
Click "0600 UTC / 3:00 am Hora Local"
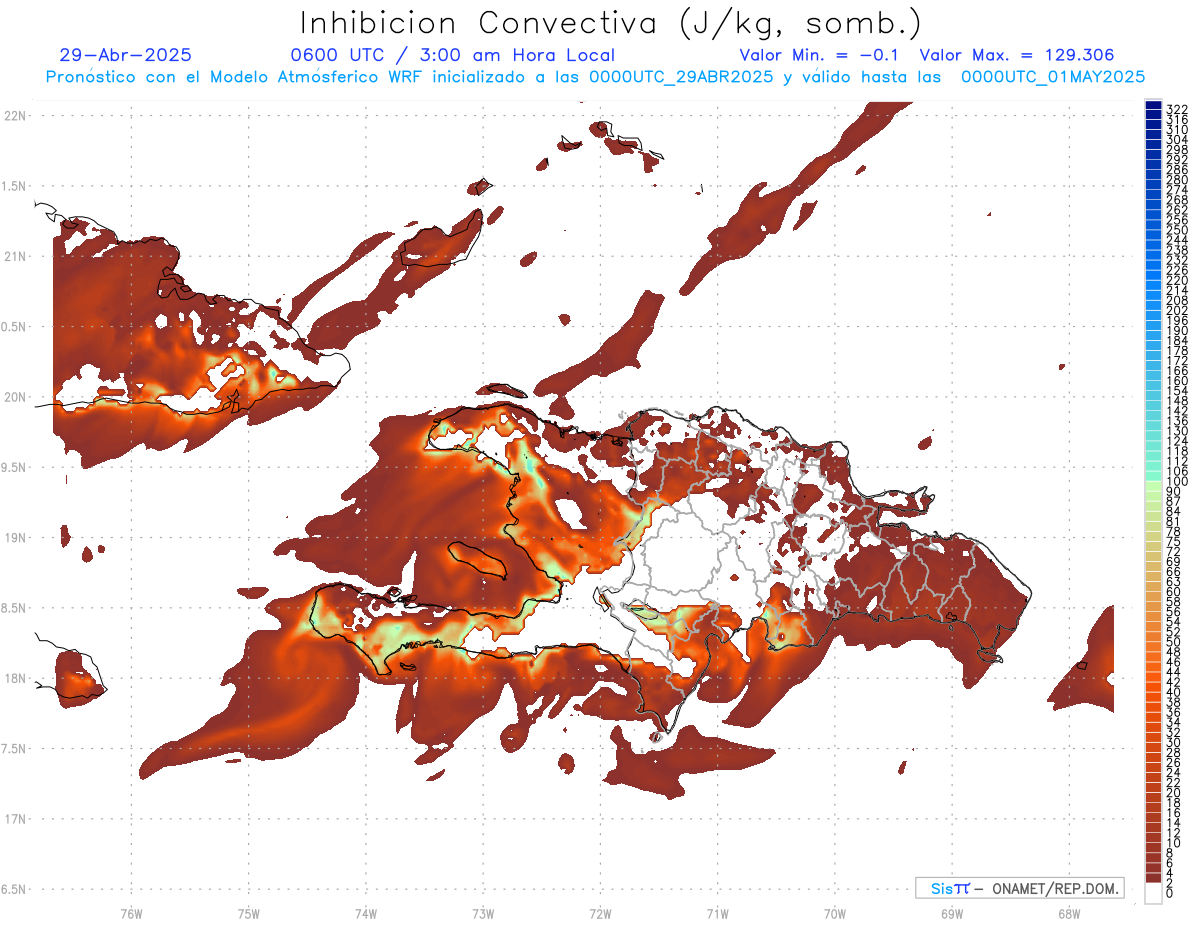(452, 55)
